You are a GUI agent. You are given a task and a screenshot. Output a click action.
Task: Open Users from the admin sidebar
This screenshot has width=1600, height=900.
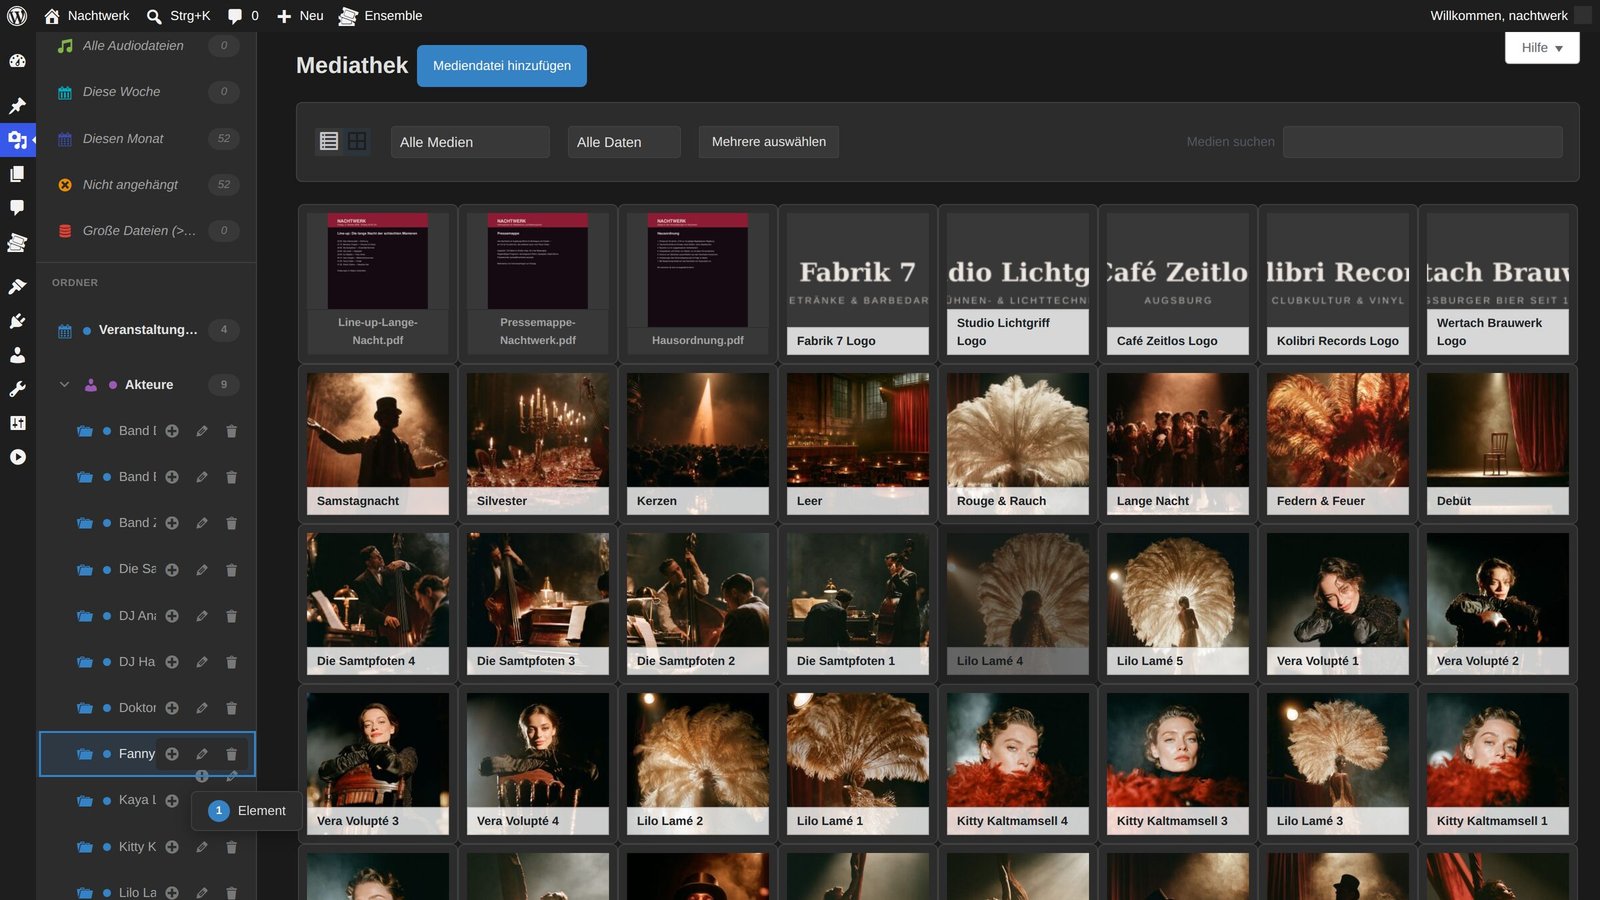17,355
